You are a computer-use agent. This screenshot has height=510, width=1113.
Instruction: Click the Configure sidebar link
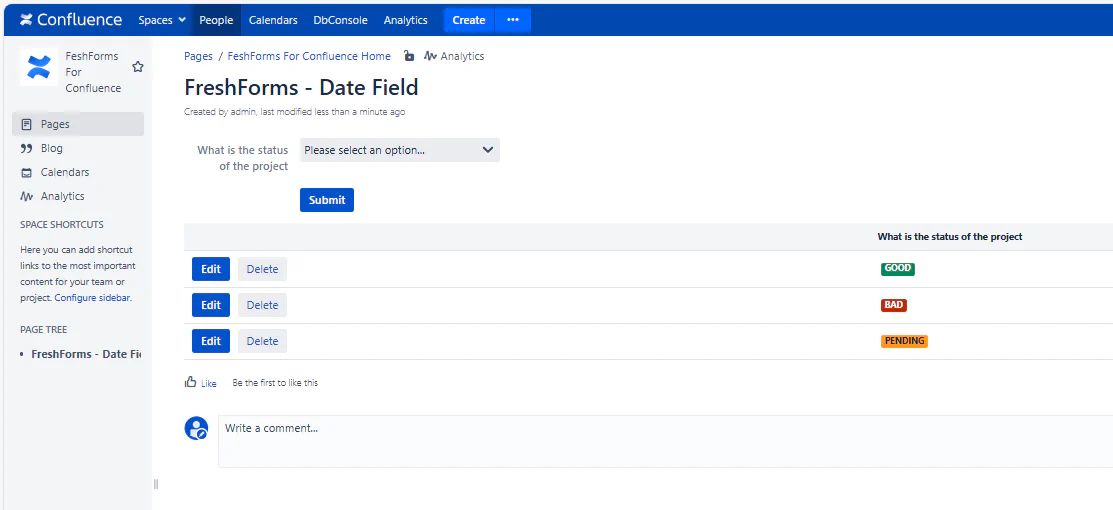click(x=92, y=298)
